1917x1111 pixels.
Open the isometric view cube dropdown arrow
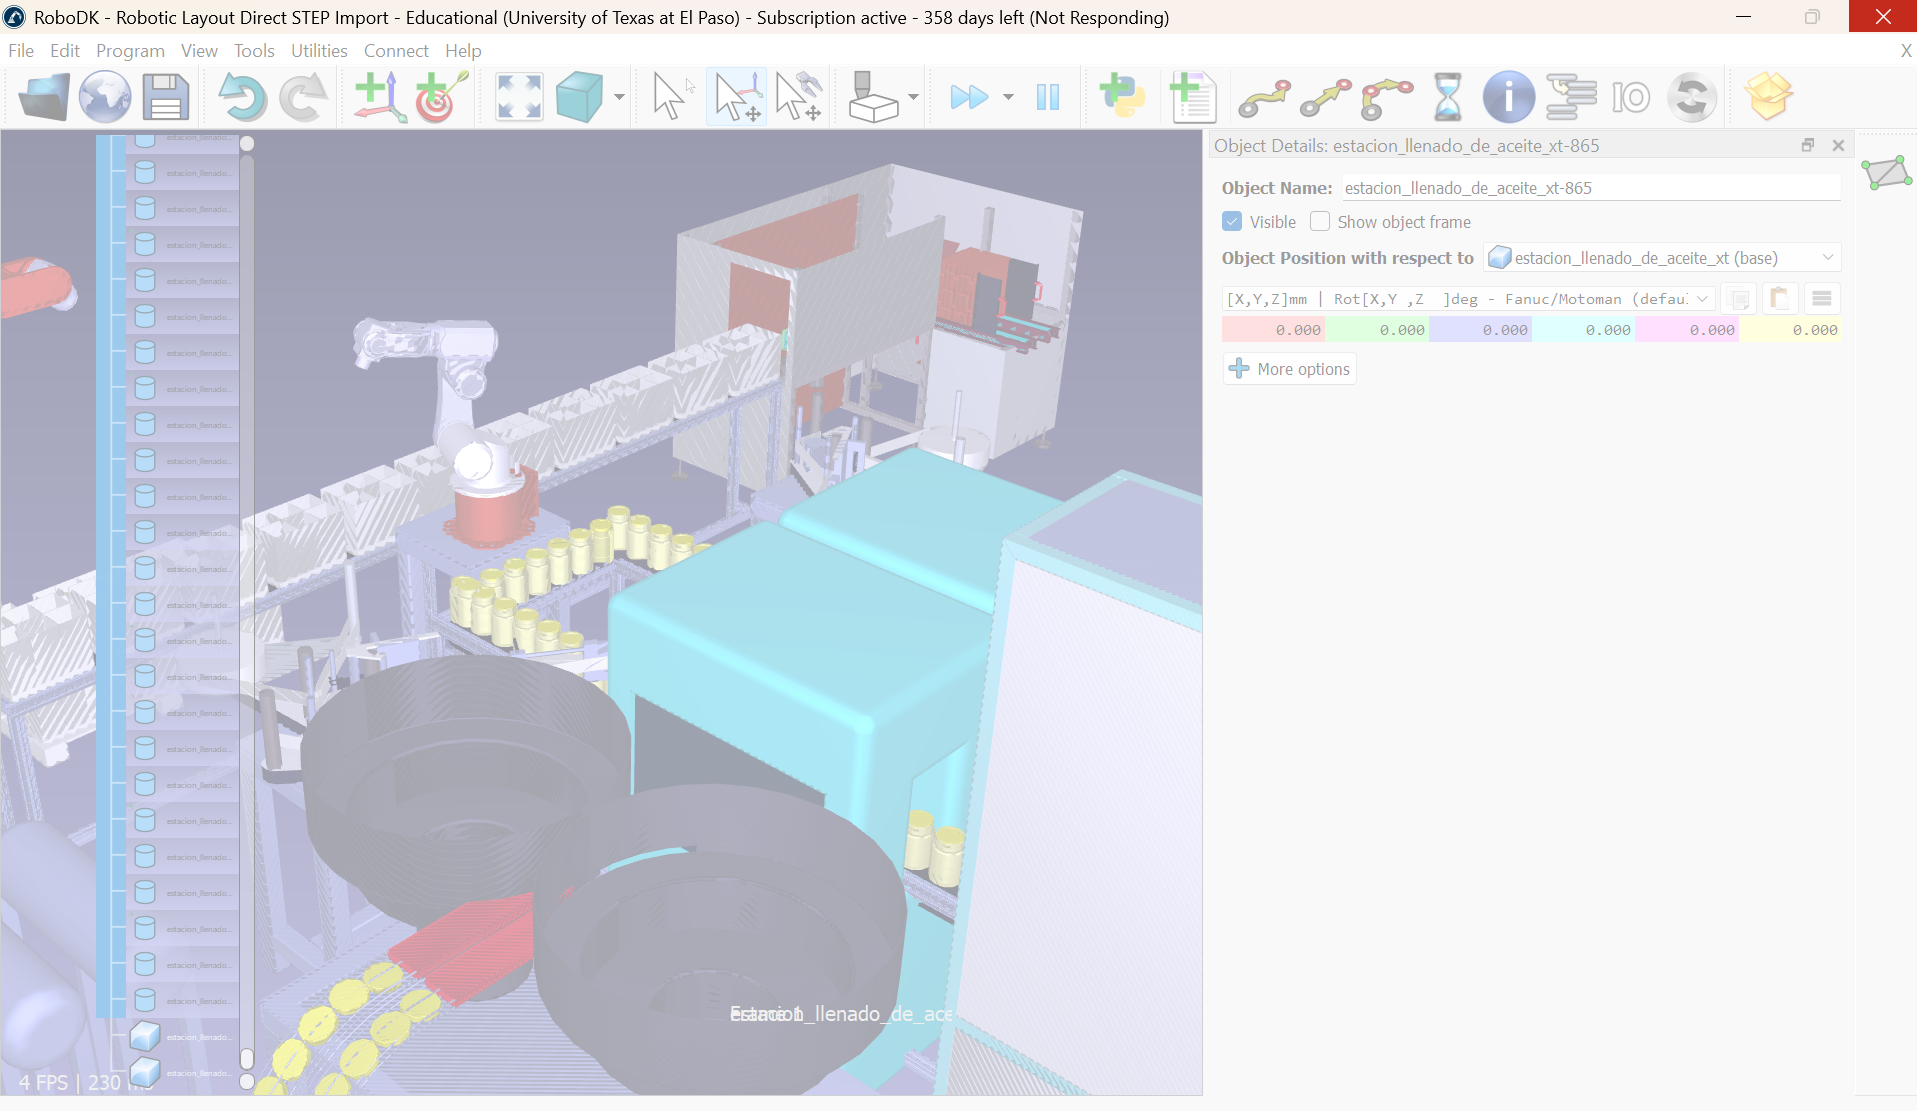pyautogui.click(x=619, y=97)
